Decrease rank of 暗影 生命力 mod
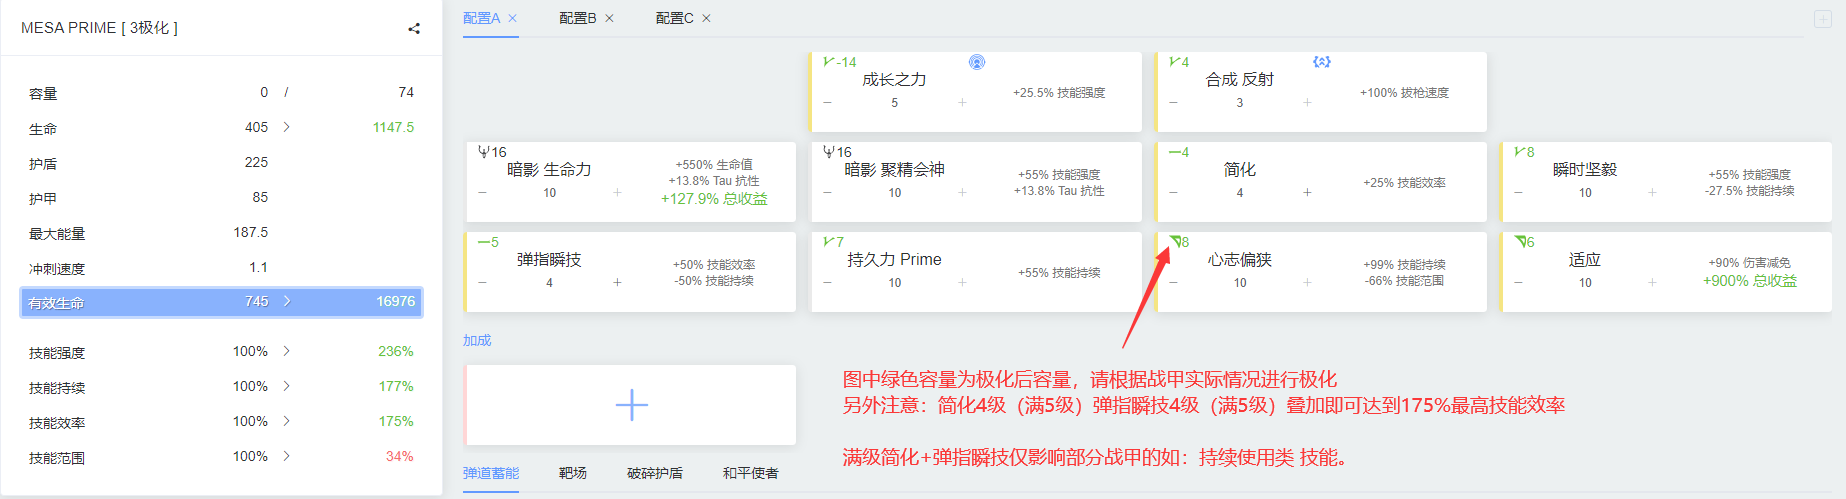 [x=482, y=193]
